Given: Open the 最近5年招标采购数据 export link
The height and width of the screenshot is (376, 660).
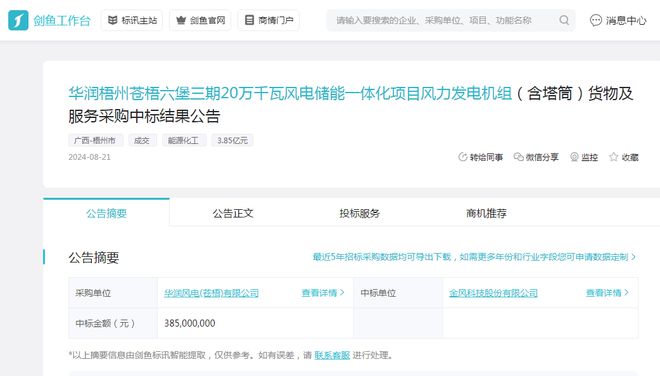Looking at the screenshot, I should 474,257.
